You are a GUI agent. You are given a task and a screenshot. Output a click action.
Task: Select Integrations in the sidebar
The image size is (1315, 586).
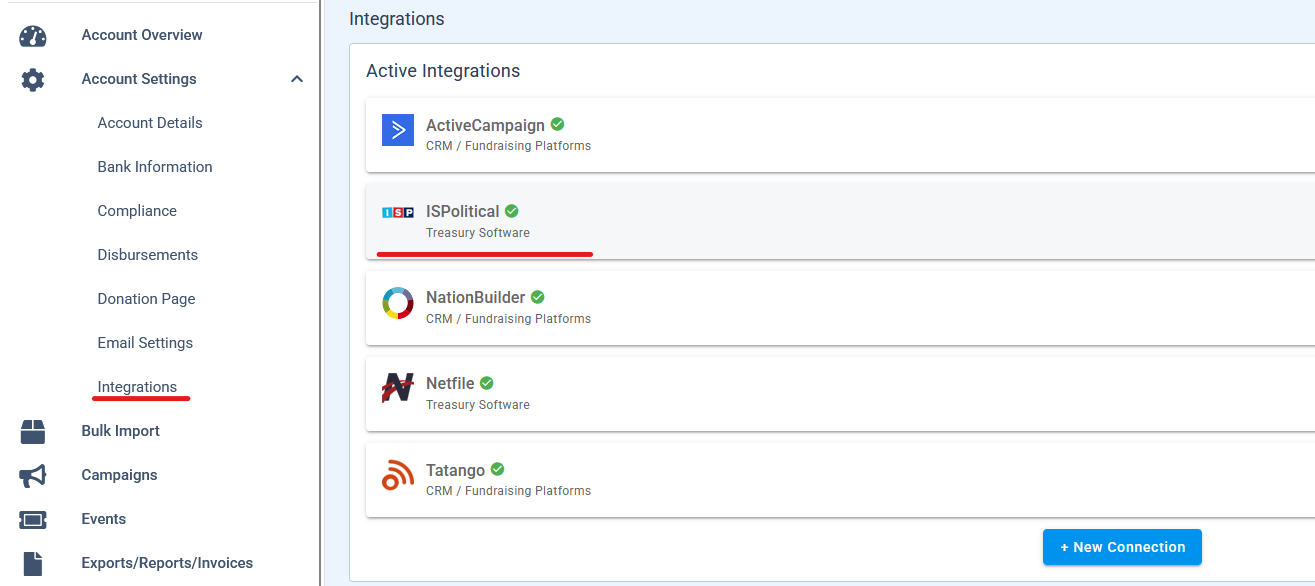coord(137,387)
